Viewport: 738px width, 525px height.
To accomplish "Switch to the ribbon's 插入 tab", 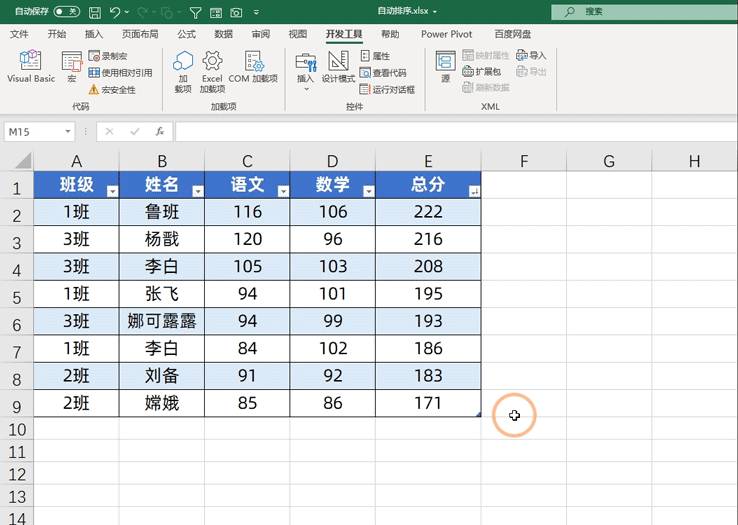I will 93,34.
